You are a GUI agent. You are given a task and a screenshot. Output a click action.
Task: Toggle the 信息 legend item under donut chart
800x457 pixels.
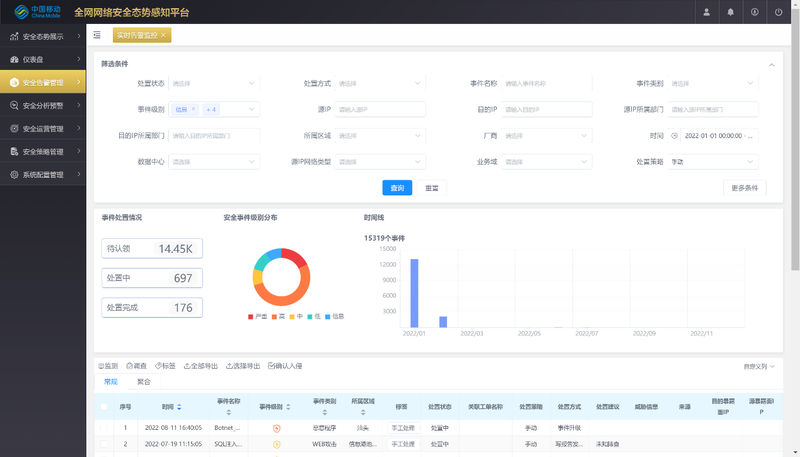[x=335, y=317]
